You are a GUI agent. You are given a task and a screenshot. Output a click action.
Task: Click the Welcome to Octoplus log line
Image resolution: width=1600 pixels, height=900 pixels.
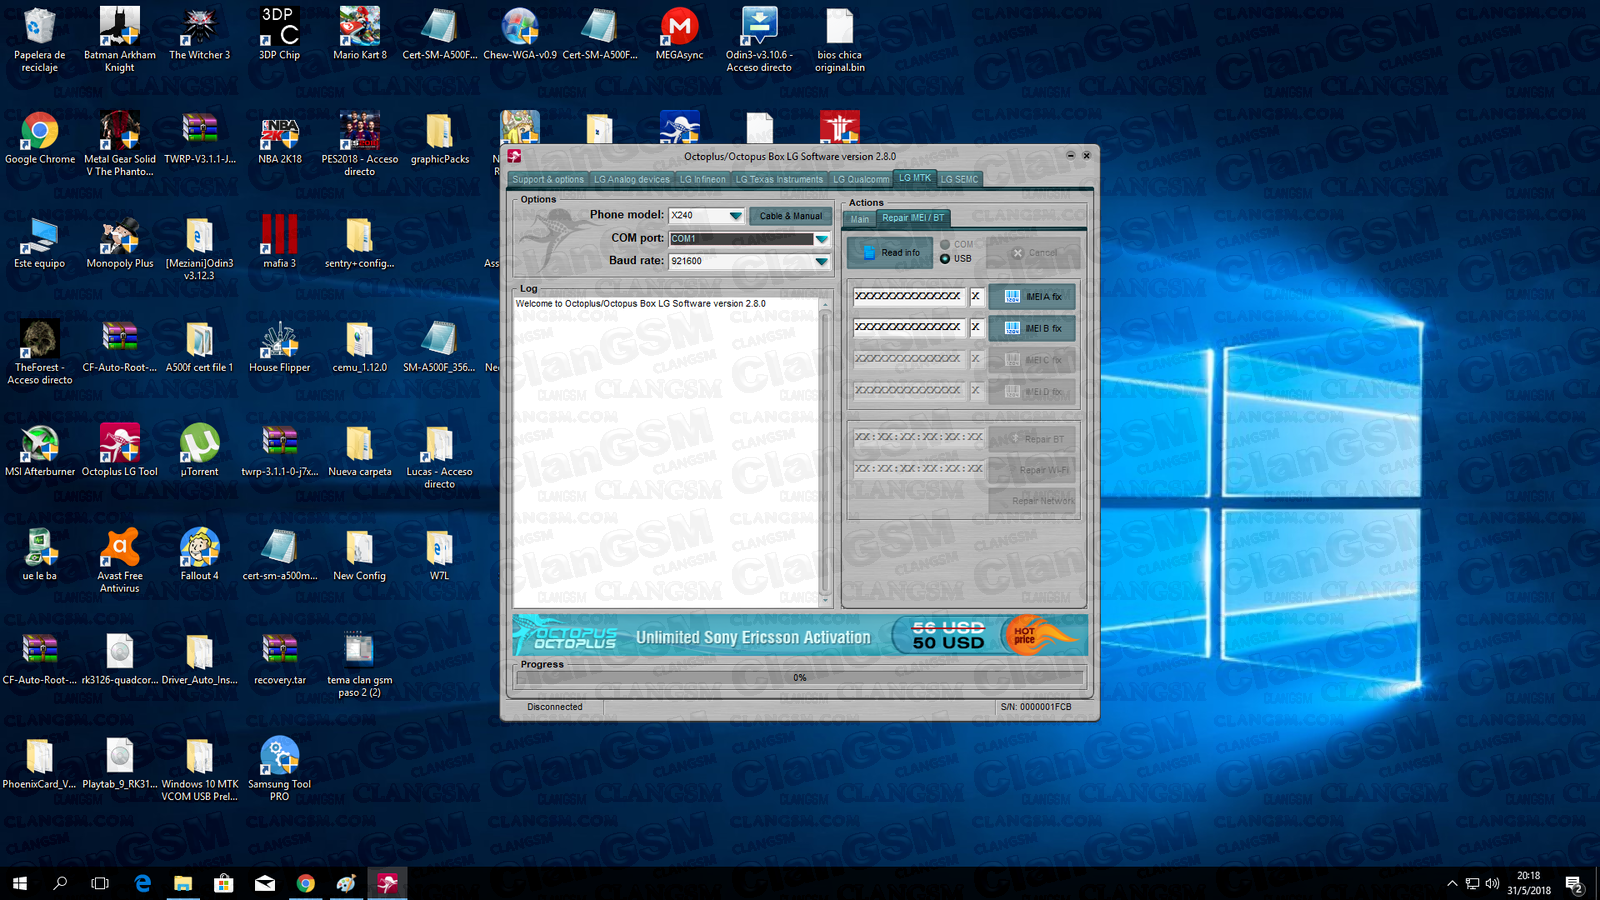click(x=640, y=304)
